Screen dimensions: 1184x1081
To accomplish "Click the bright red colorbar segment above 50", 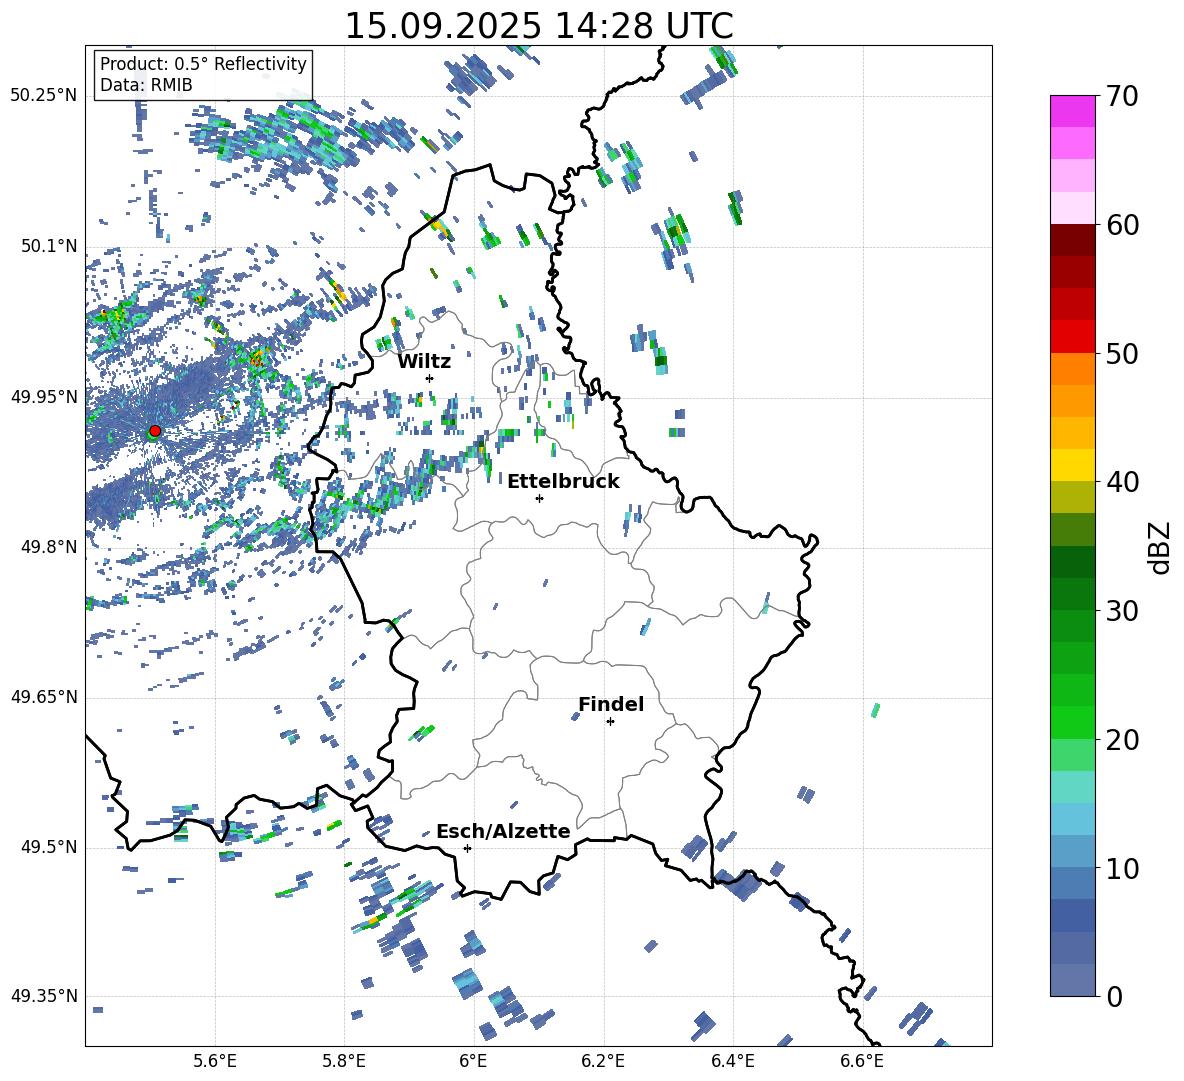I will (x=1072, y=337).
